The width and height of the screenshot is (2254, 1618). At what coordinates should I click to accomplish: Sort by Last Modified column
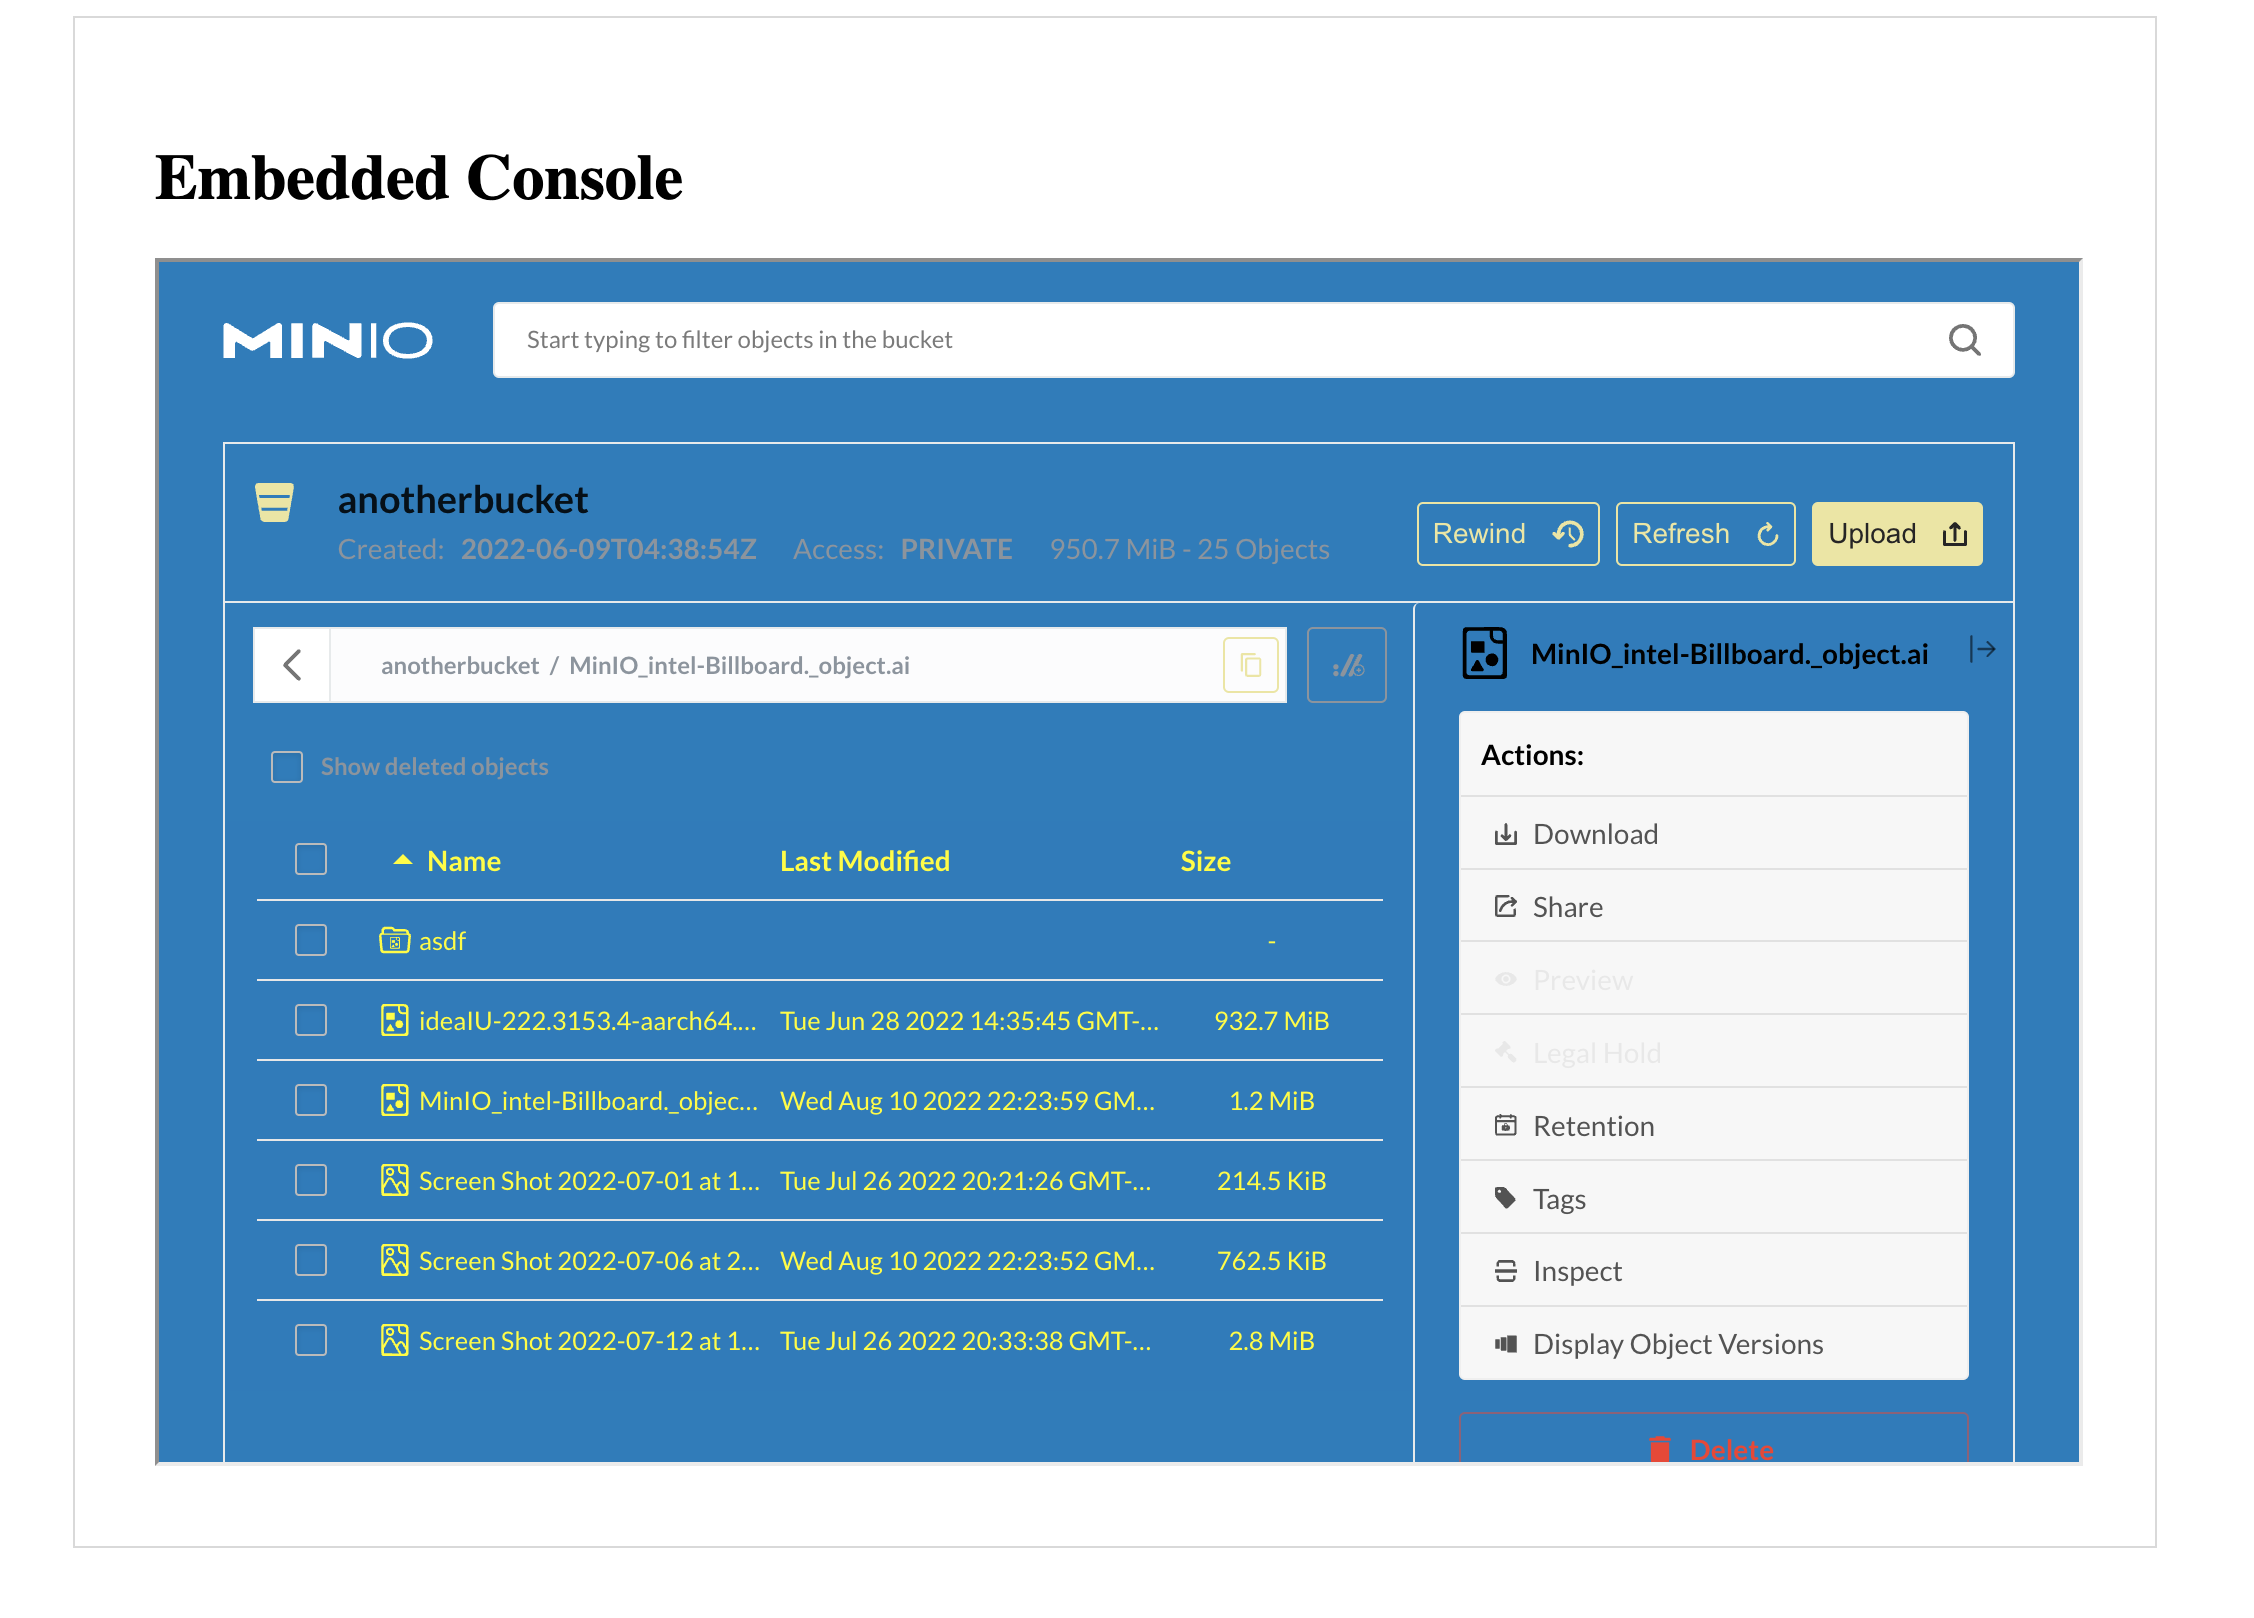point(864,862)
